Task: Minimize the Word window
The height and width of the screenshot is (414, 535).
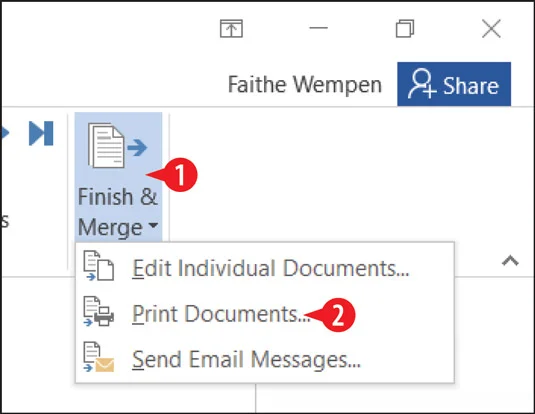Action: point(318,28)
